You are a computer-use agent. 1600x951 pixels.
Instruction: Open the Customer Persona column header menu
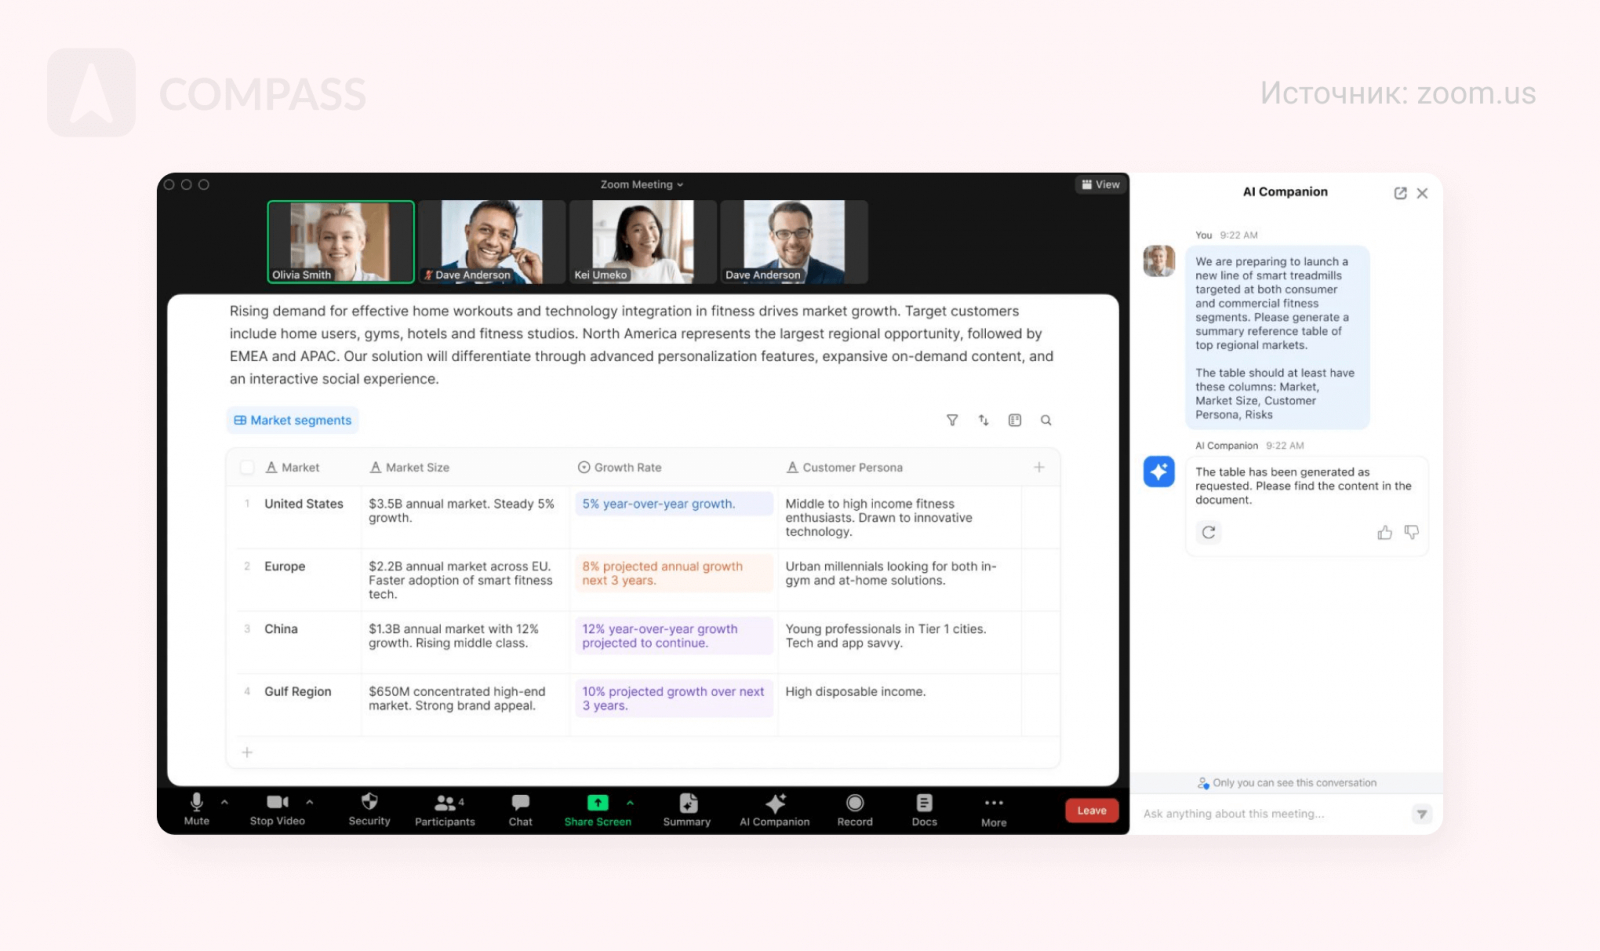[x=844, y=467]
